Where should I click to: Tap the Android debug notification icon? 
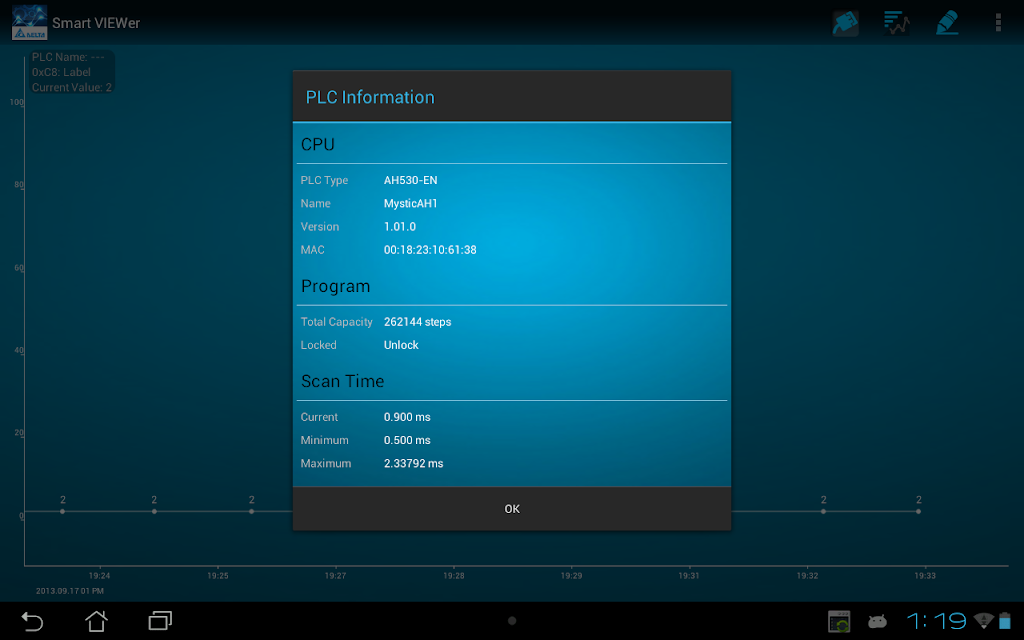[877, 621]
